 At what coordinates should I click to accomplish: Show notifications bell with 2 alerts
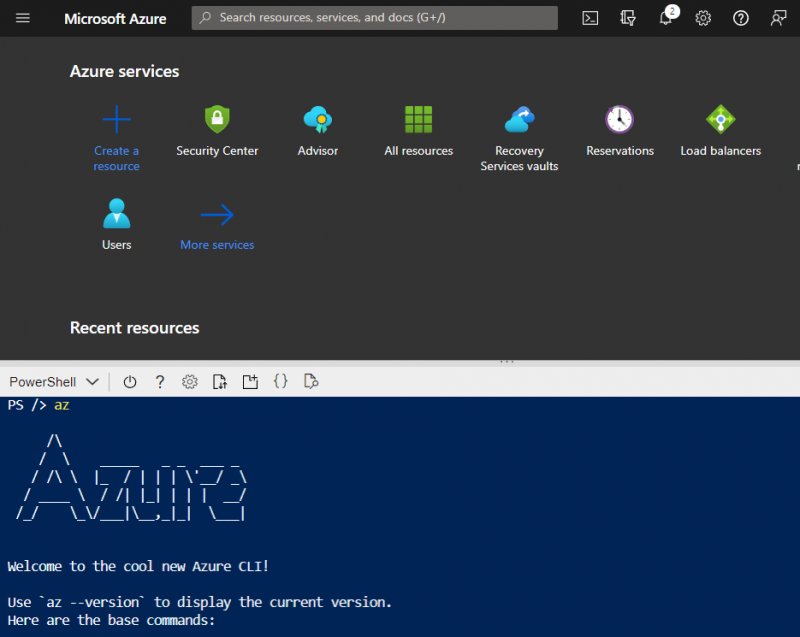(666, 18)
